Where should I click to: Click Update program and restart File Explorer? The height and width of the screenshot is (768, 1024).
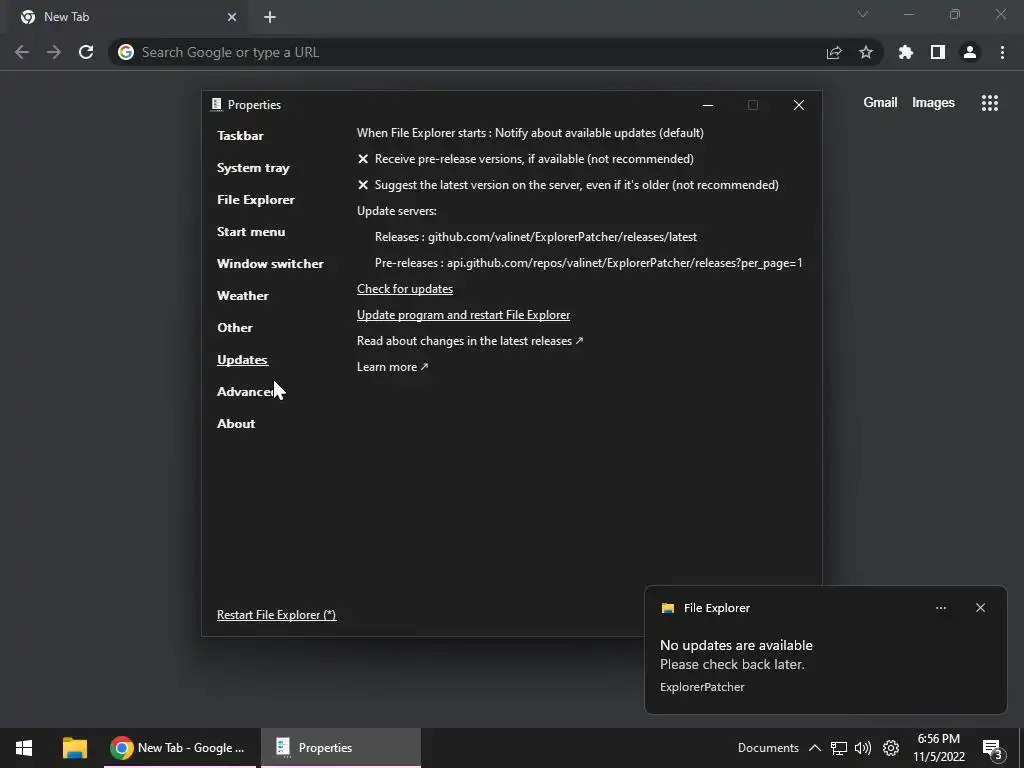pos(463,315)
